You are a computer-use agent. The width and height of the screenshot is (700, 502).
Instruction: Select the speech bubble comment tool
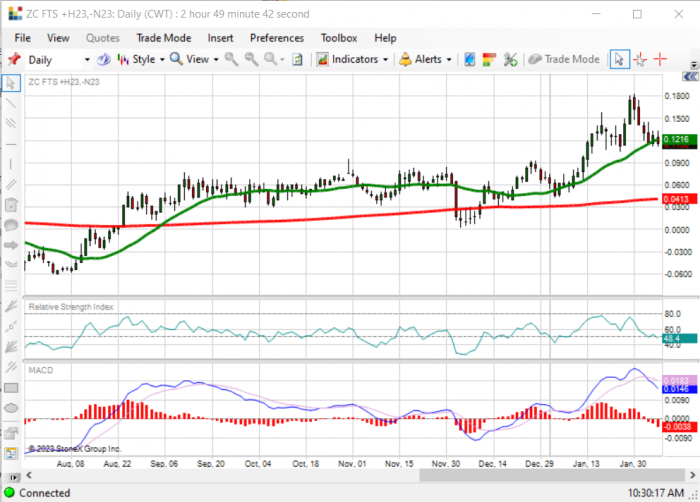11,225
